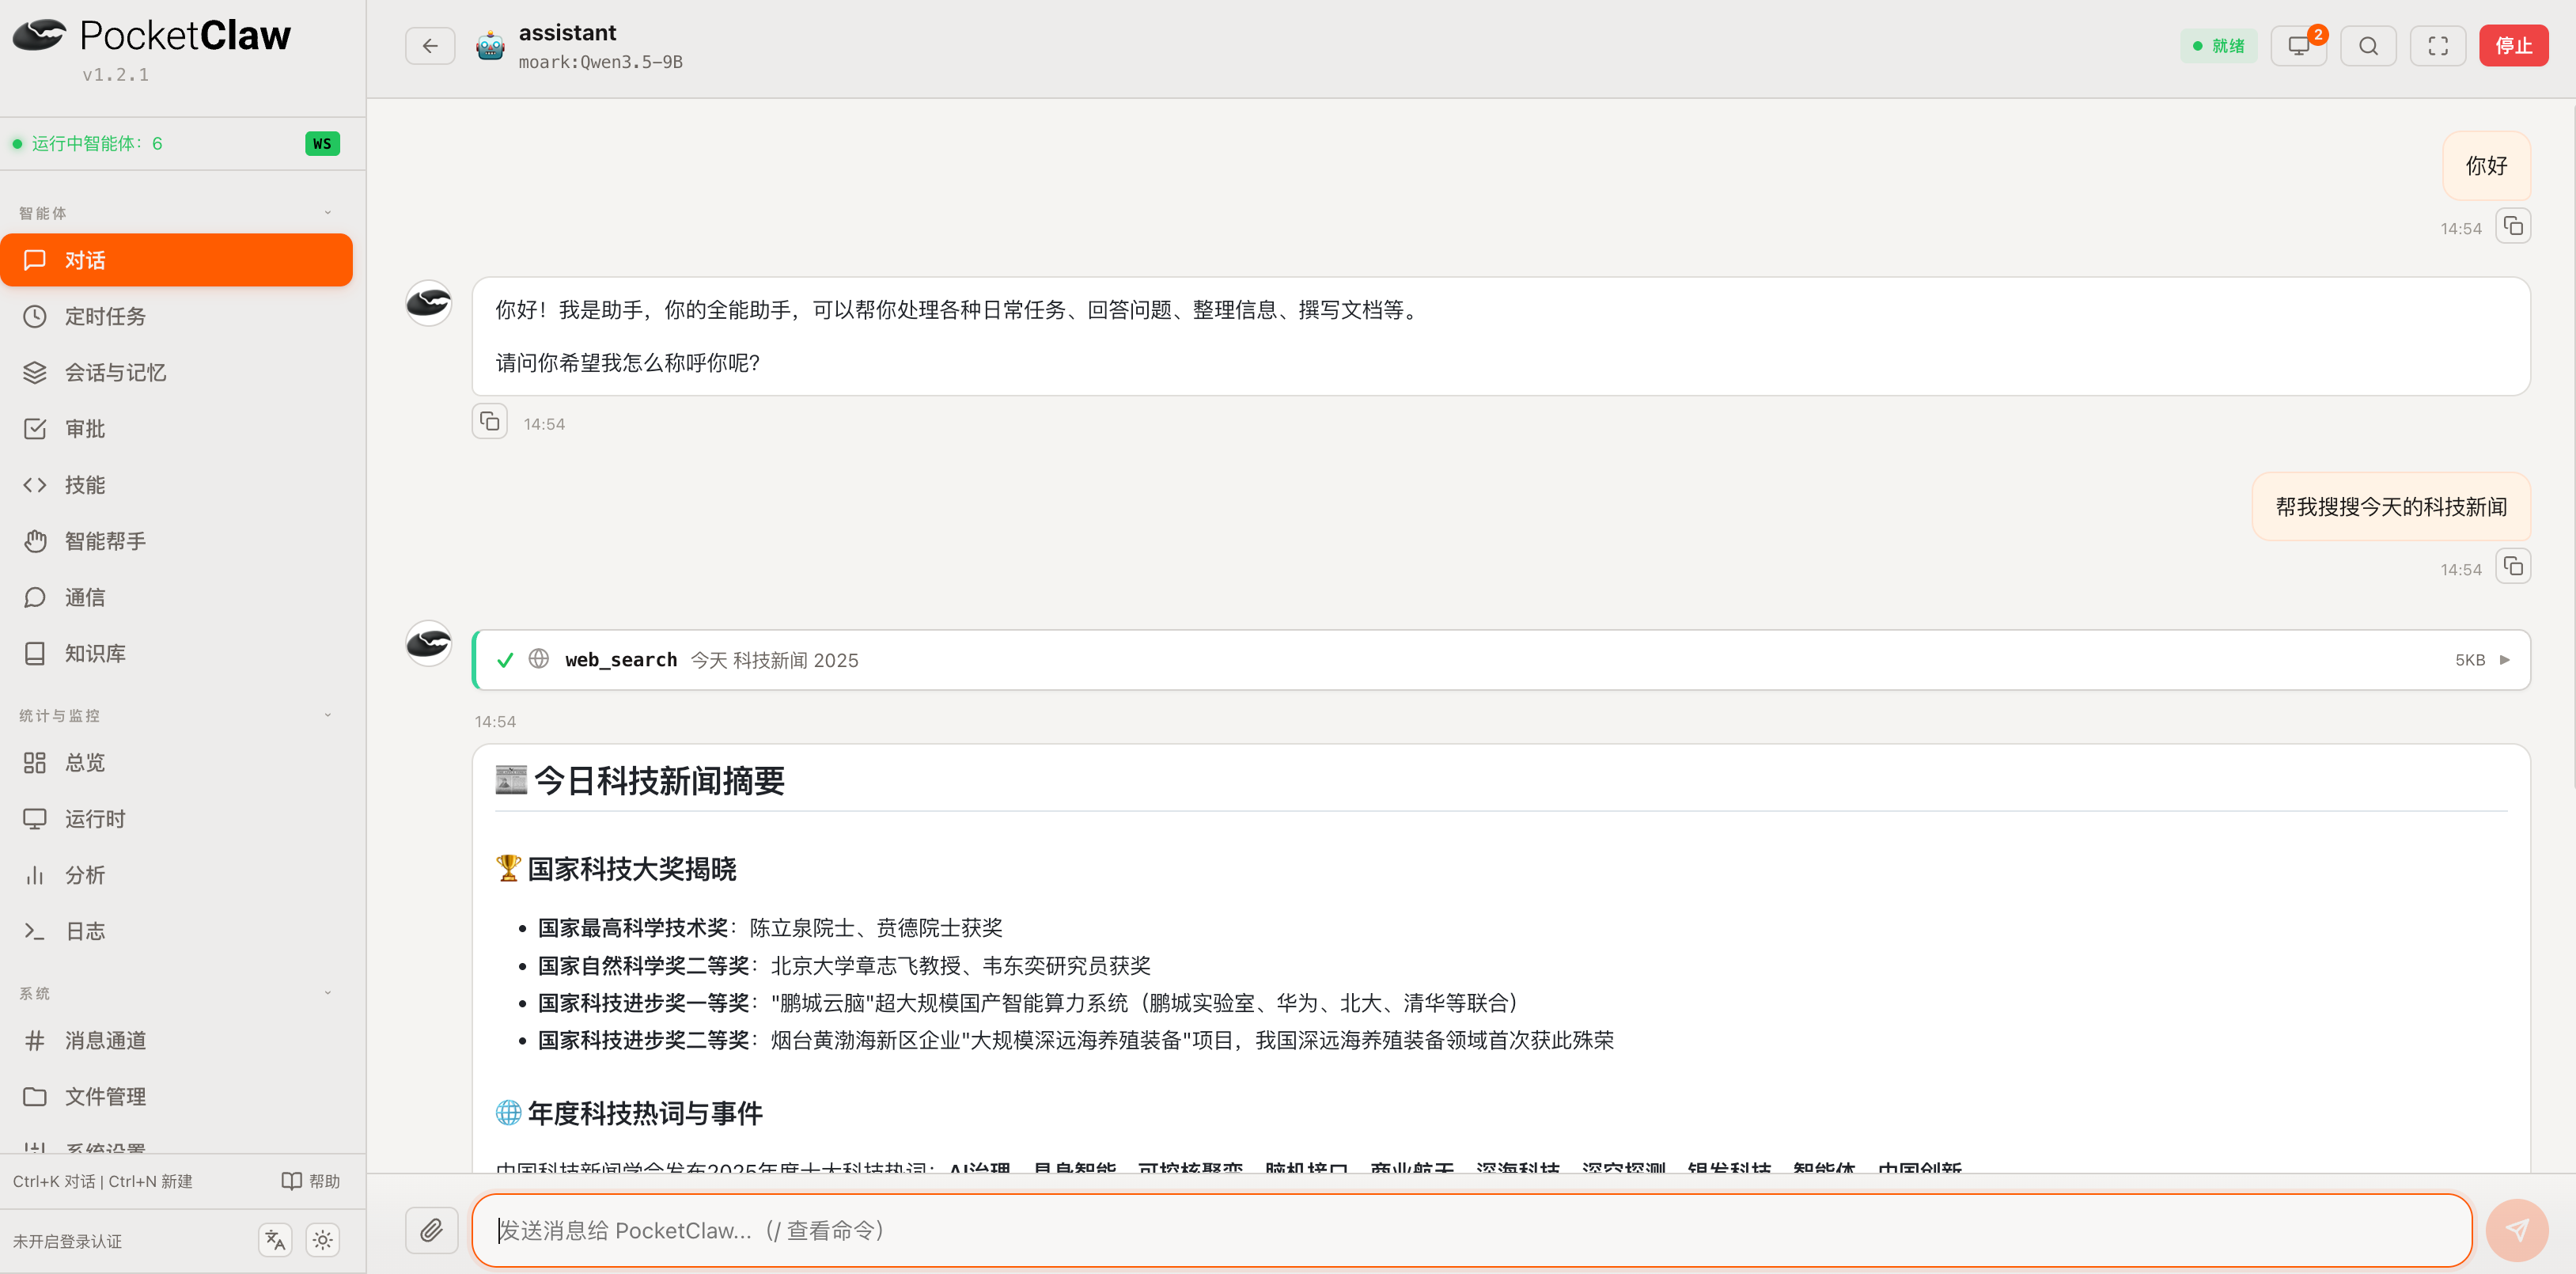Image resolution: width=2576 pixels, height=1274 pixels.
Task: Collapse the 统计与监控 sidebar group
Action: point(327,715)
